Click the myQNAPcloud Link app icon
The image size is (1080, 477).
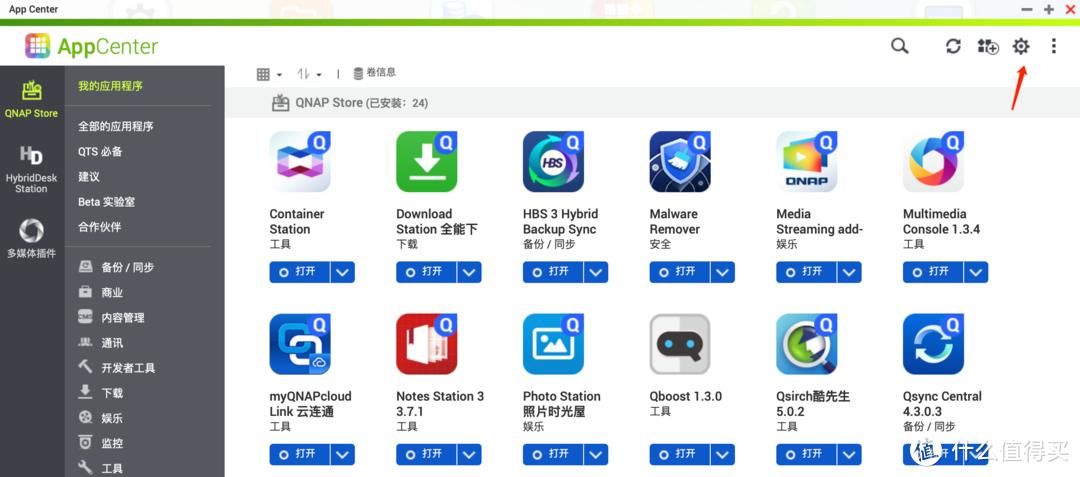tap(300, 344)
